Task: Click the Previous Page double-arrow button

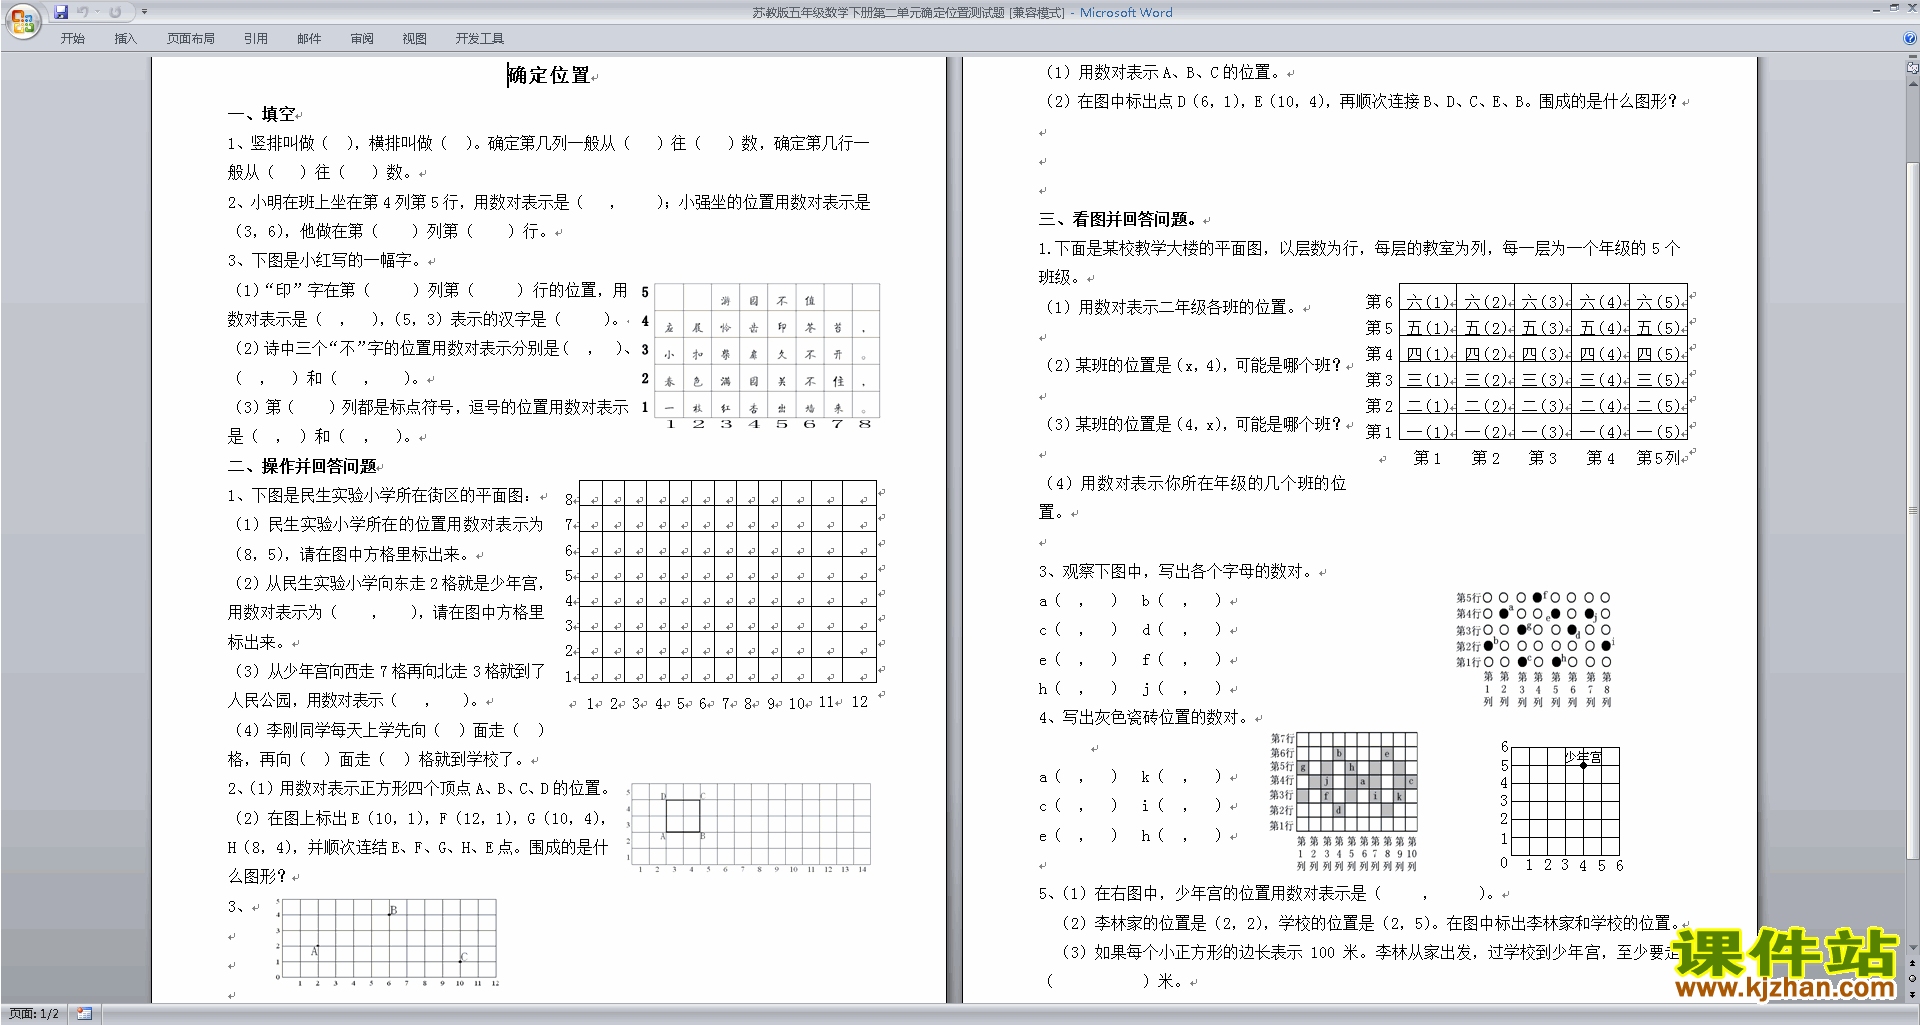Action: (x=1912, y=963)
